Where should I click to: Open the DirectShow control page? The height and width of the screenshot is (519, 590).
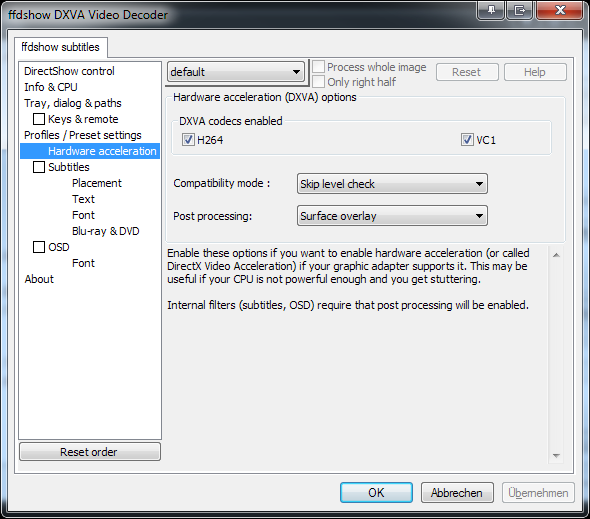[69, 71]
